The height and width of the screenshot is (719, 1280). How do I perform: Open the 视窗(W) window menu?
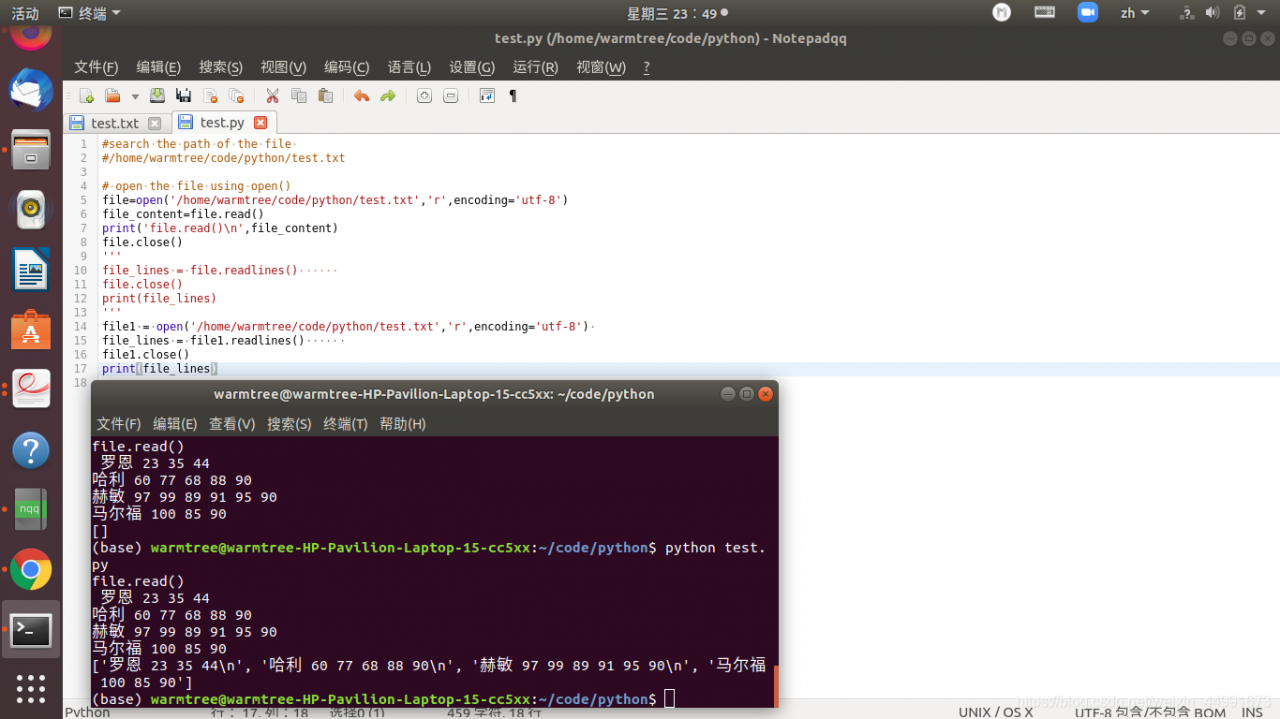(x=601, y=67)
